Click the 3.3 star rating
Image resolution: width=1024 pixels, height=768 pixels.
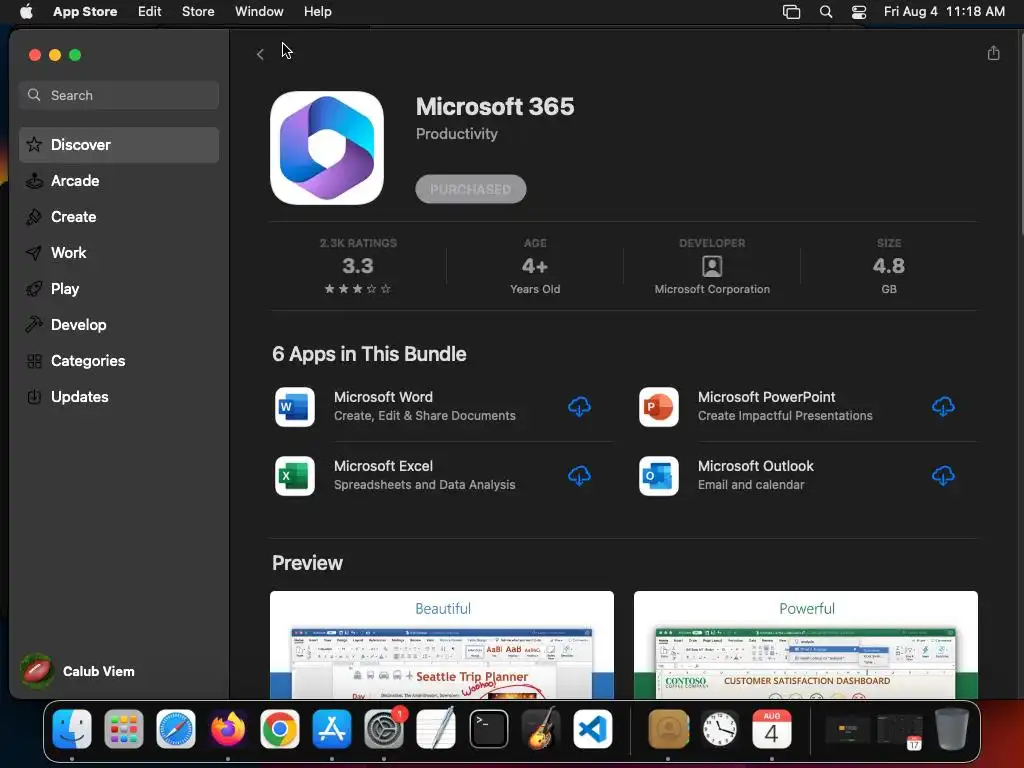point(358,266)
